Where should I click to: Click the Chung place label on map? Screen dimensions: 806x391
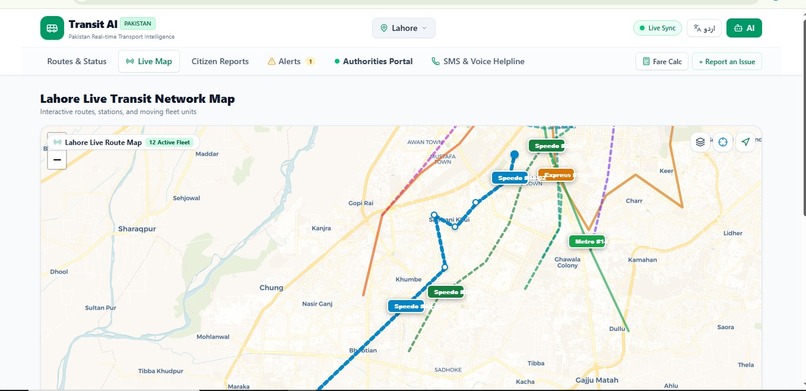coord(271,288)
